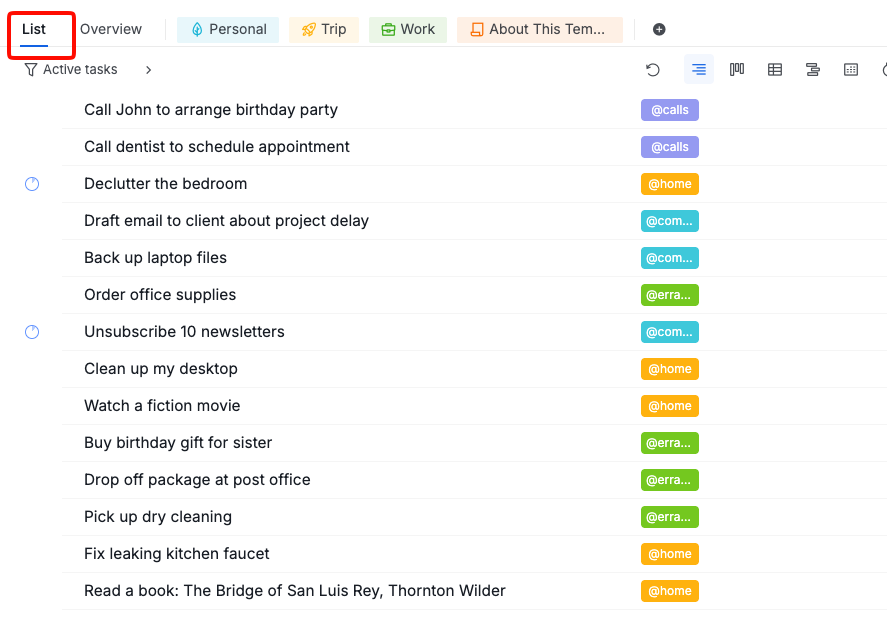The width and height of the screenshot is (887, 621).
Task: Select task Pick up dry cleaning
Action: [x=158, y=517]
